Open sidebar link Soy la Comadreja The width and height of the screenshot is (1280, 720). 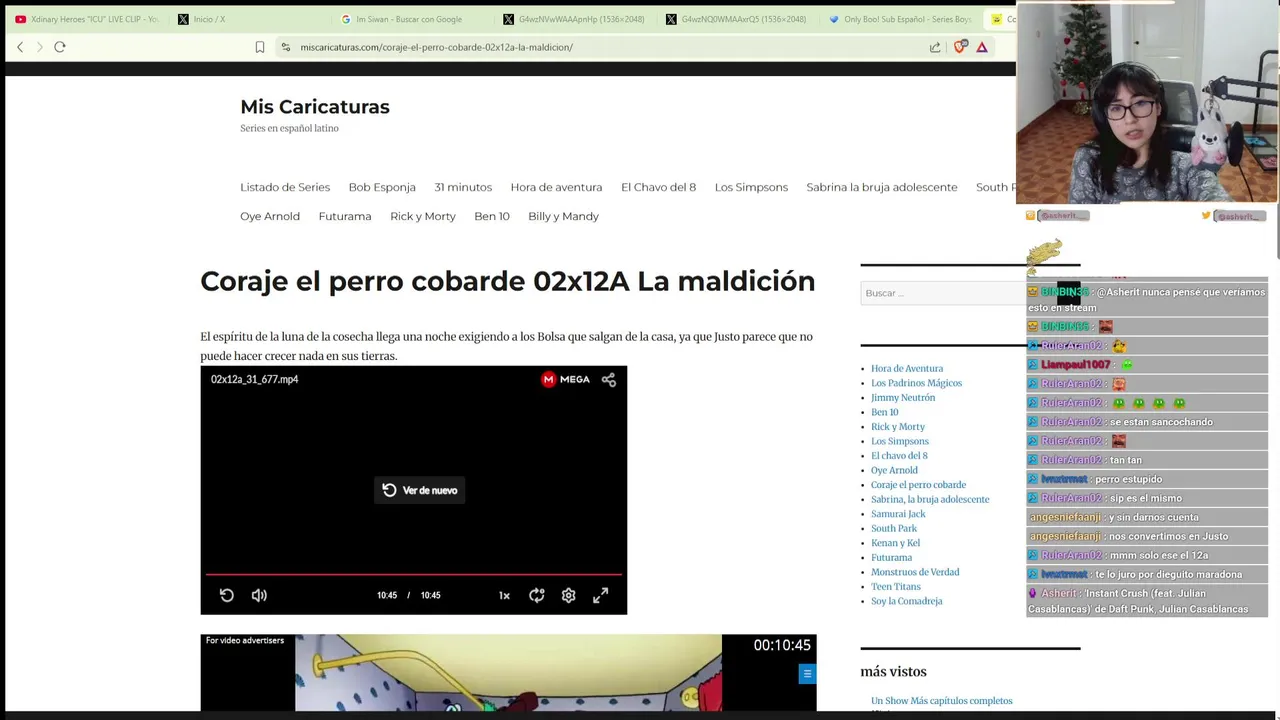907,601
